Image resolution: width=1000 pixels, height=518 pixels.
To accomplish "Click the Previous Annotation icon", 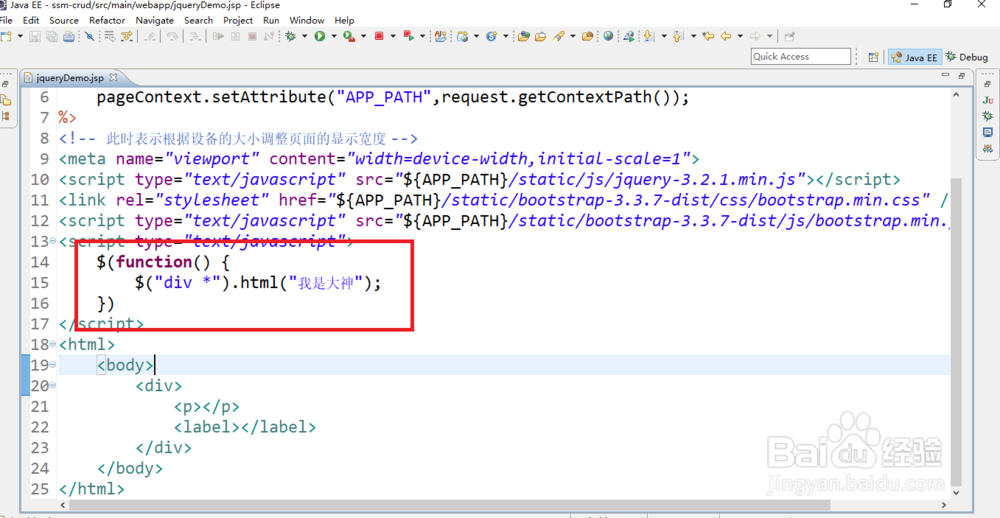I will (x=679, y=36).
